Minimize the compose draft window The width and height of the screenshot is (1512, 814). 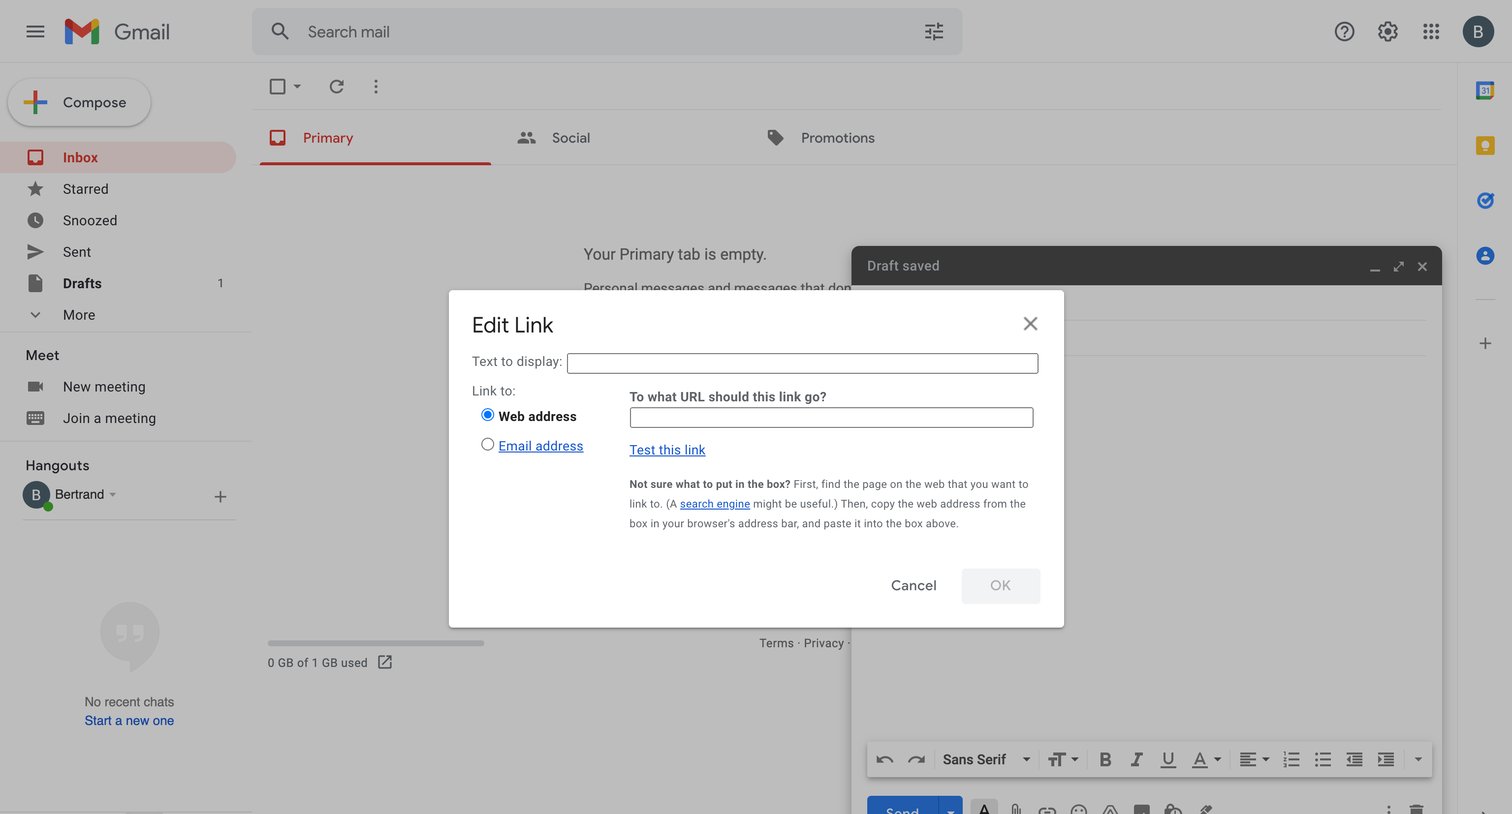(x=1375, y=267)
